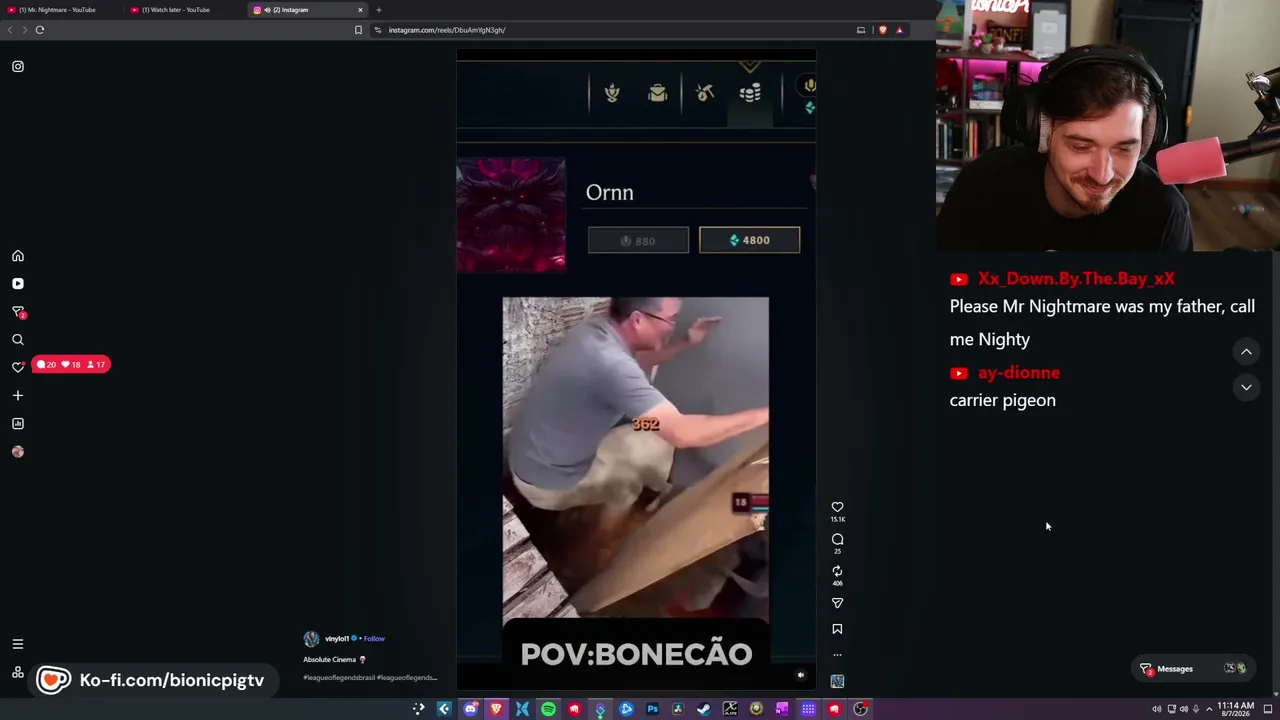Open the taskbar clock and date
Image resolution: width=1280 pixels, height=720 pixels.
[1235, 709]
